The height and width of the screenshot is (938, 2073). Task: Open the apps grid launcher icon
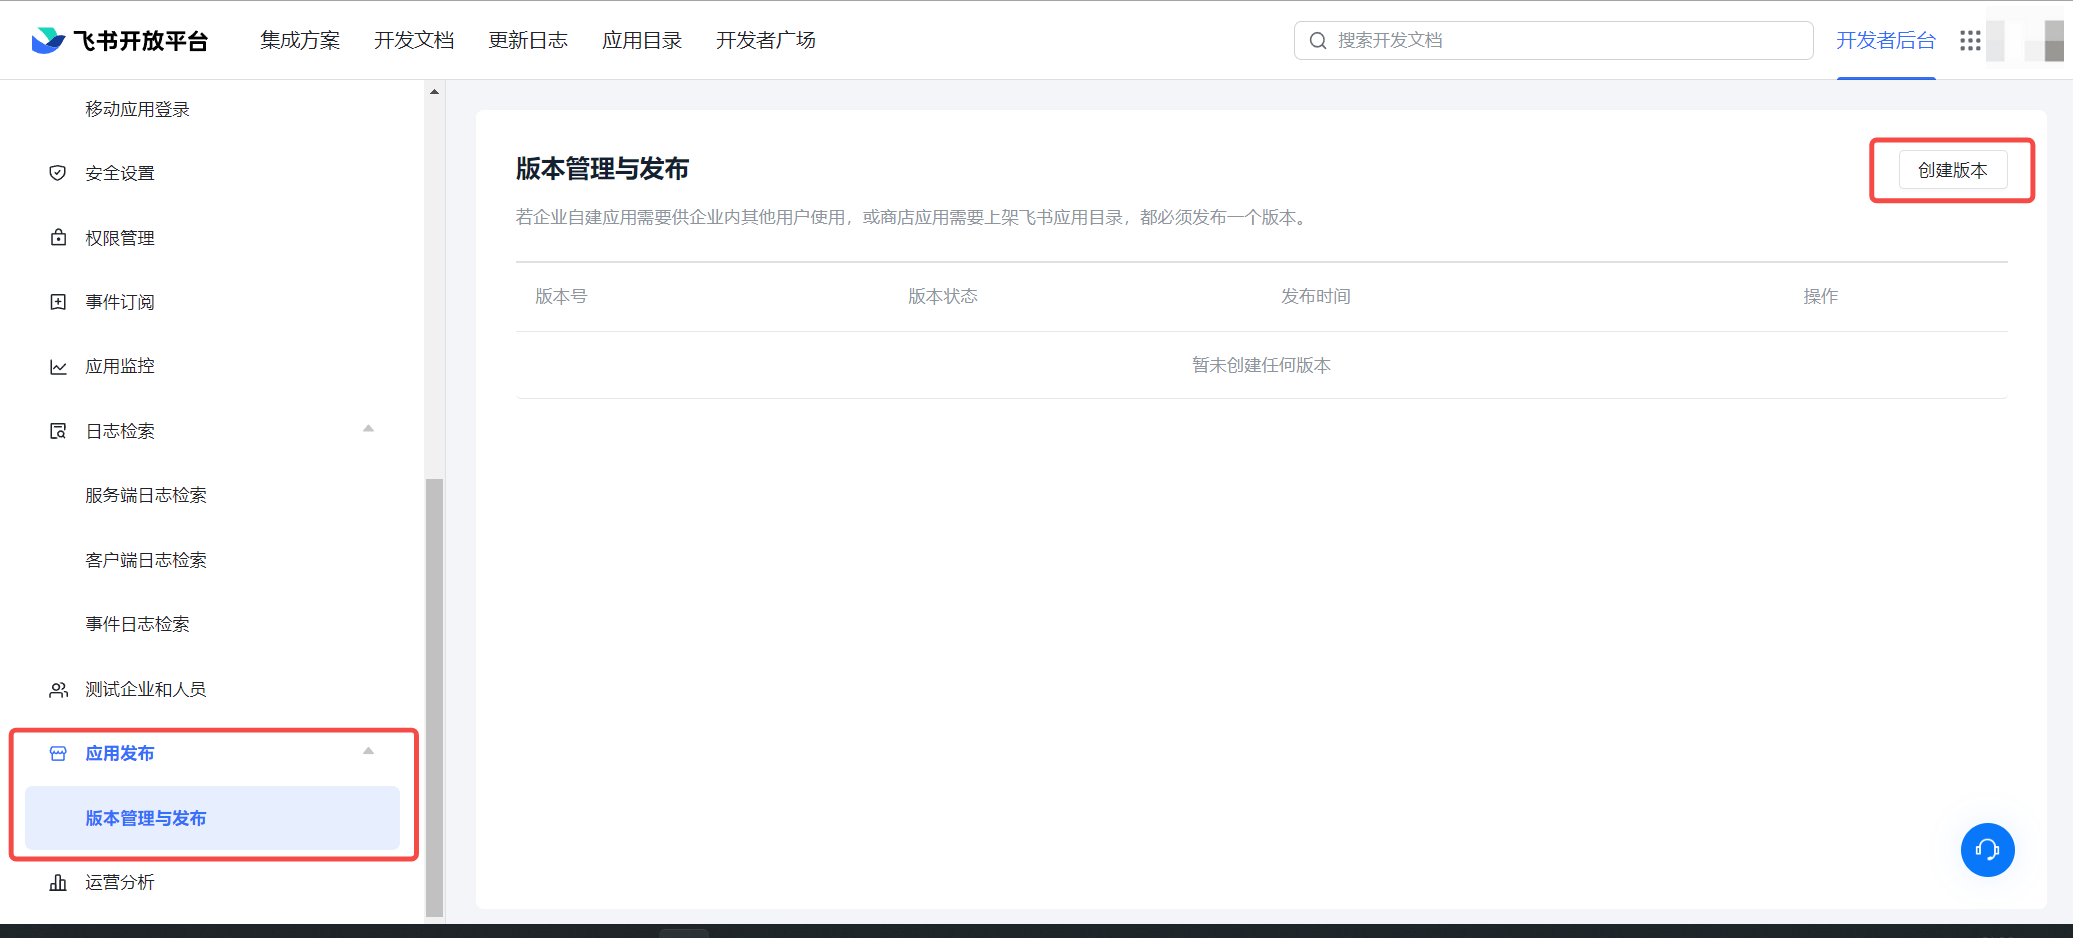click(x=1969, y=40)
